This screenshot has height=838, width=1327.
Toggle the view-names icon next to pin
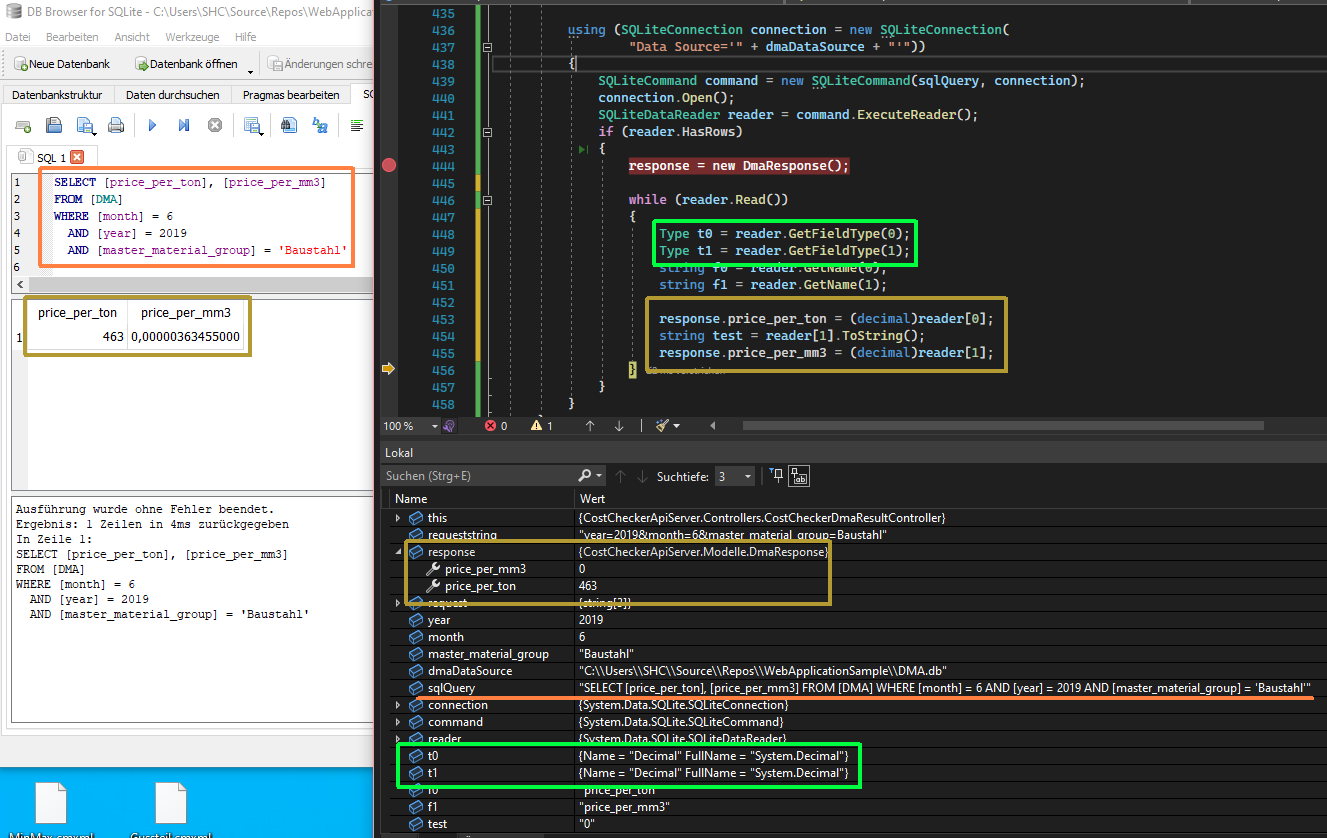pyautogui.click(x=799, y=476)
